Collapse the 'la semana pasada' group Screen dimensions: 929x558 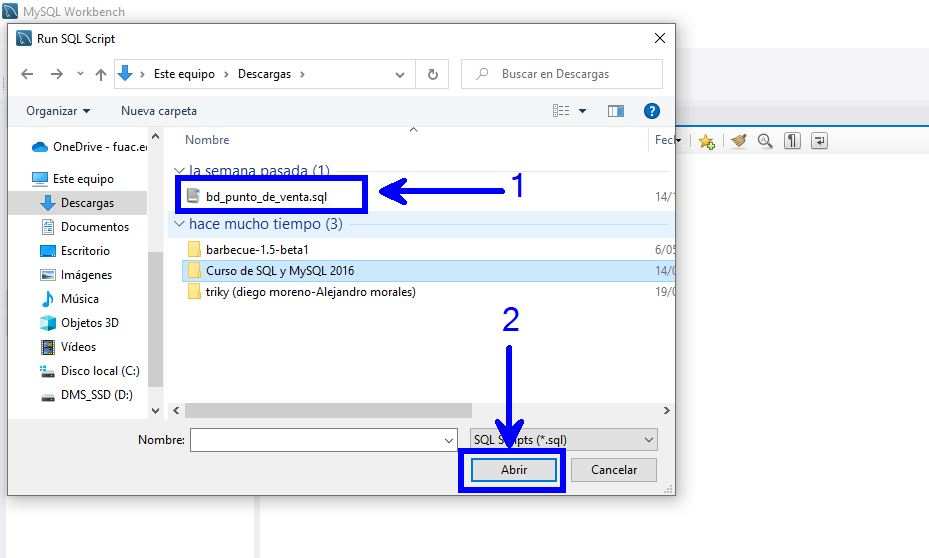tap(179, 171)
